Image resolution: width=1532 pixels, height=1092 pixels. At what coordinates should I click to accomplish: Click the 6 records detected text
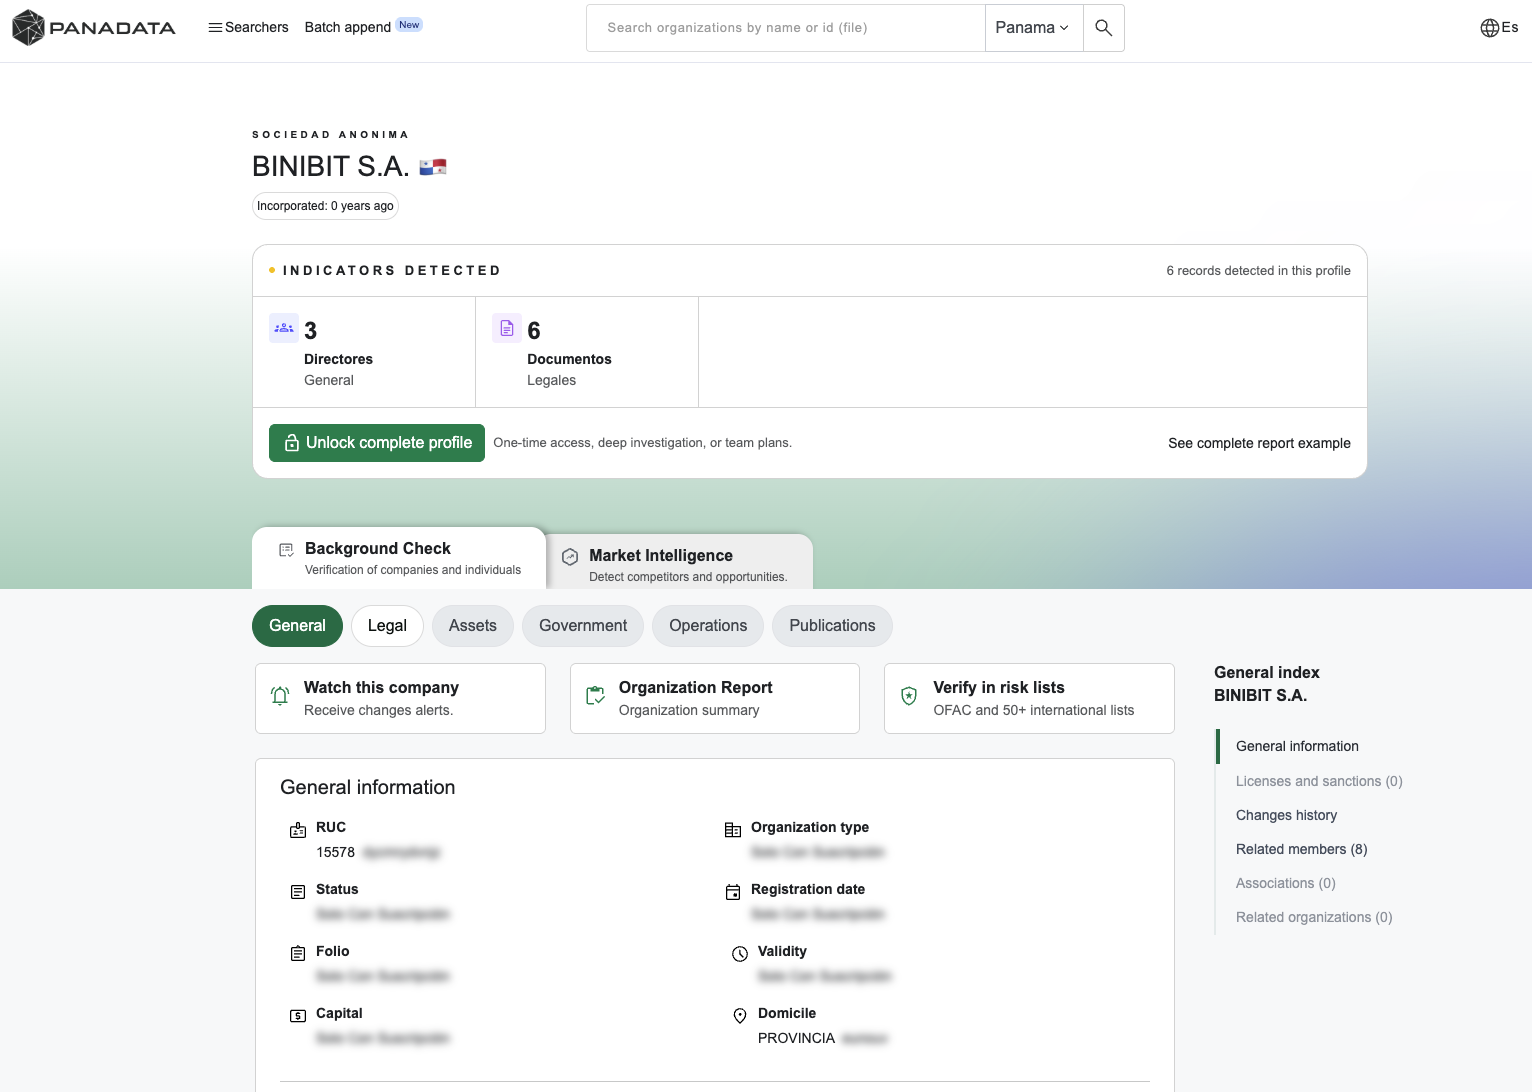1258,271
